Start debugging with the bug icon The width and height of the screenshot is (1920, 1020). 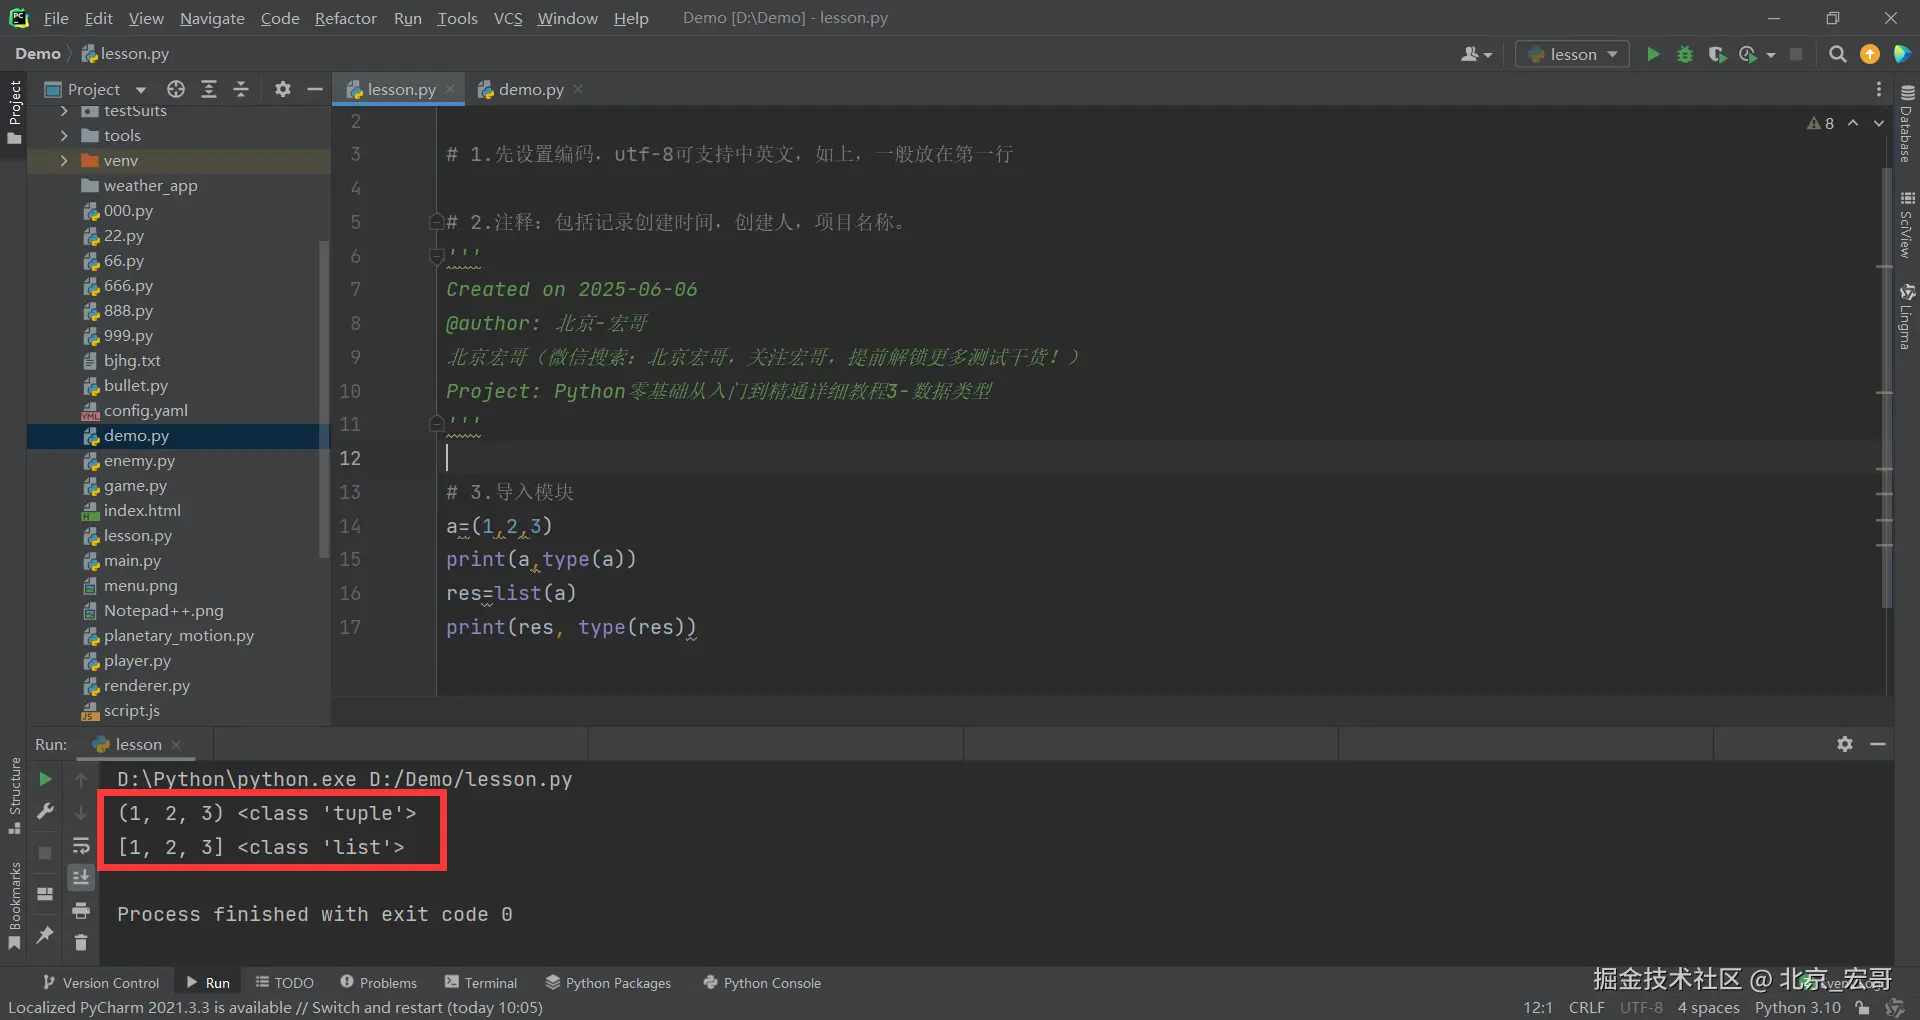tap(1685, 54)
